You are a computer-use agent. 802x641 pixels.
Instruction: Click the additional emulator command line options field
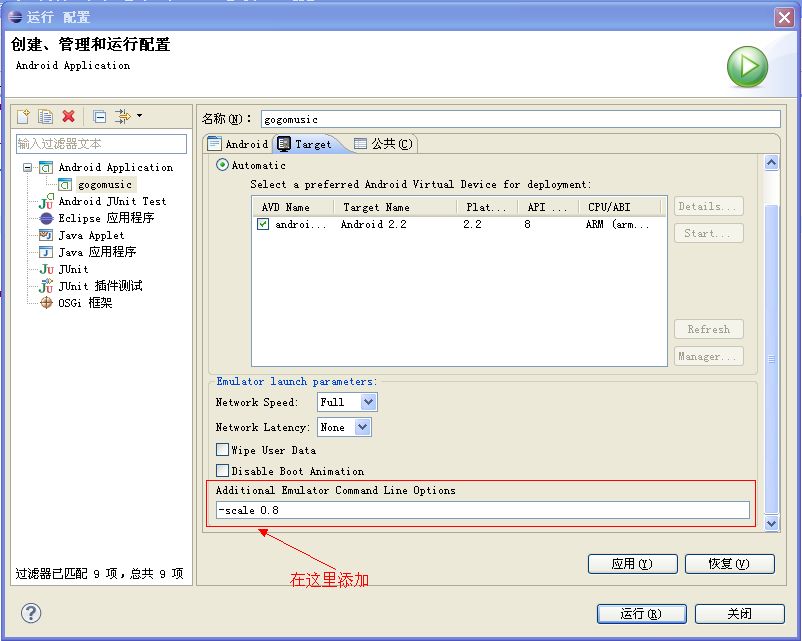pyautogui.click(x=482, y=510)
